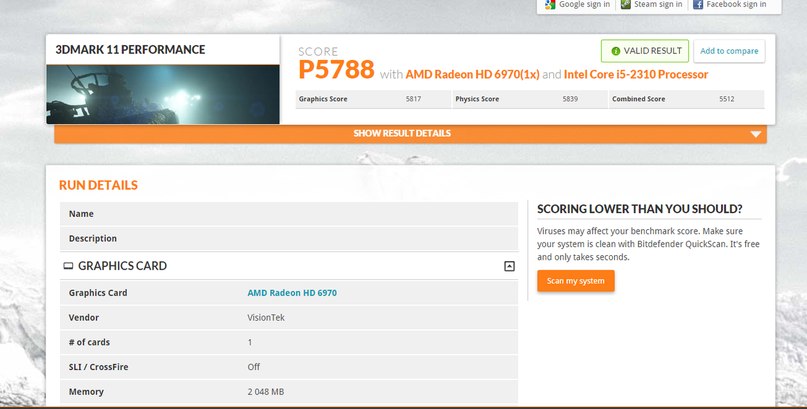This screenshot has width=807, height=409.
Task: Select the P5788 score value
Action: [337, 69]
